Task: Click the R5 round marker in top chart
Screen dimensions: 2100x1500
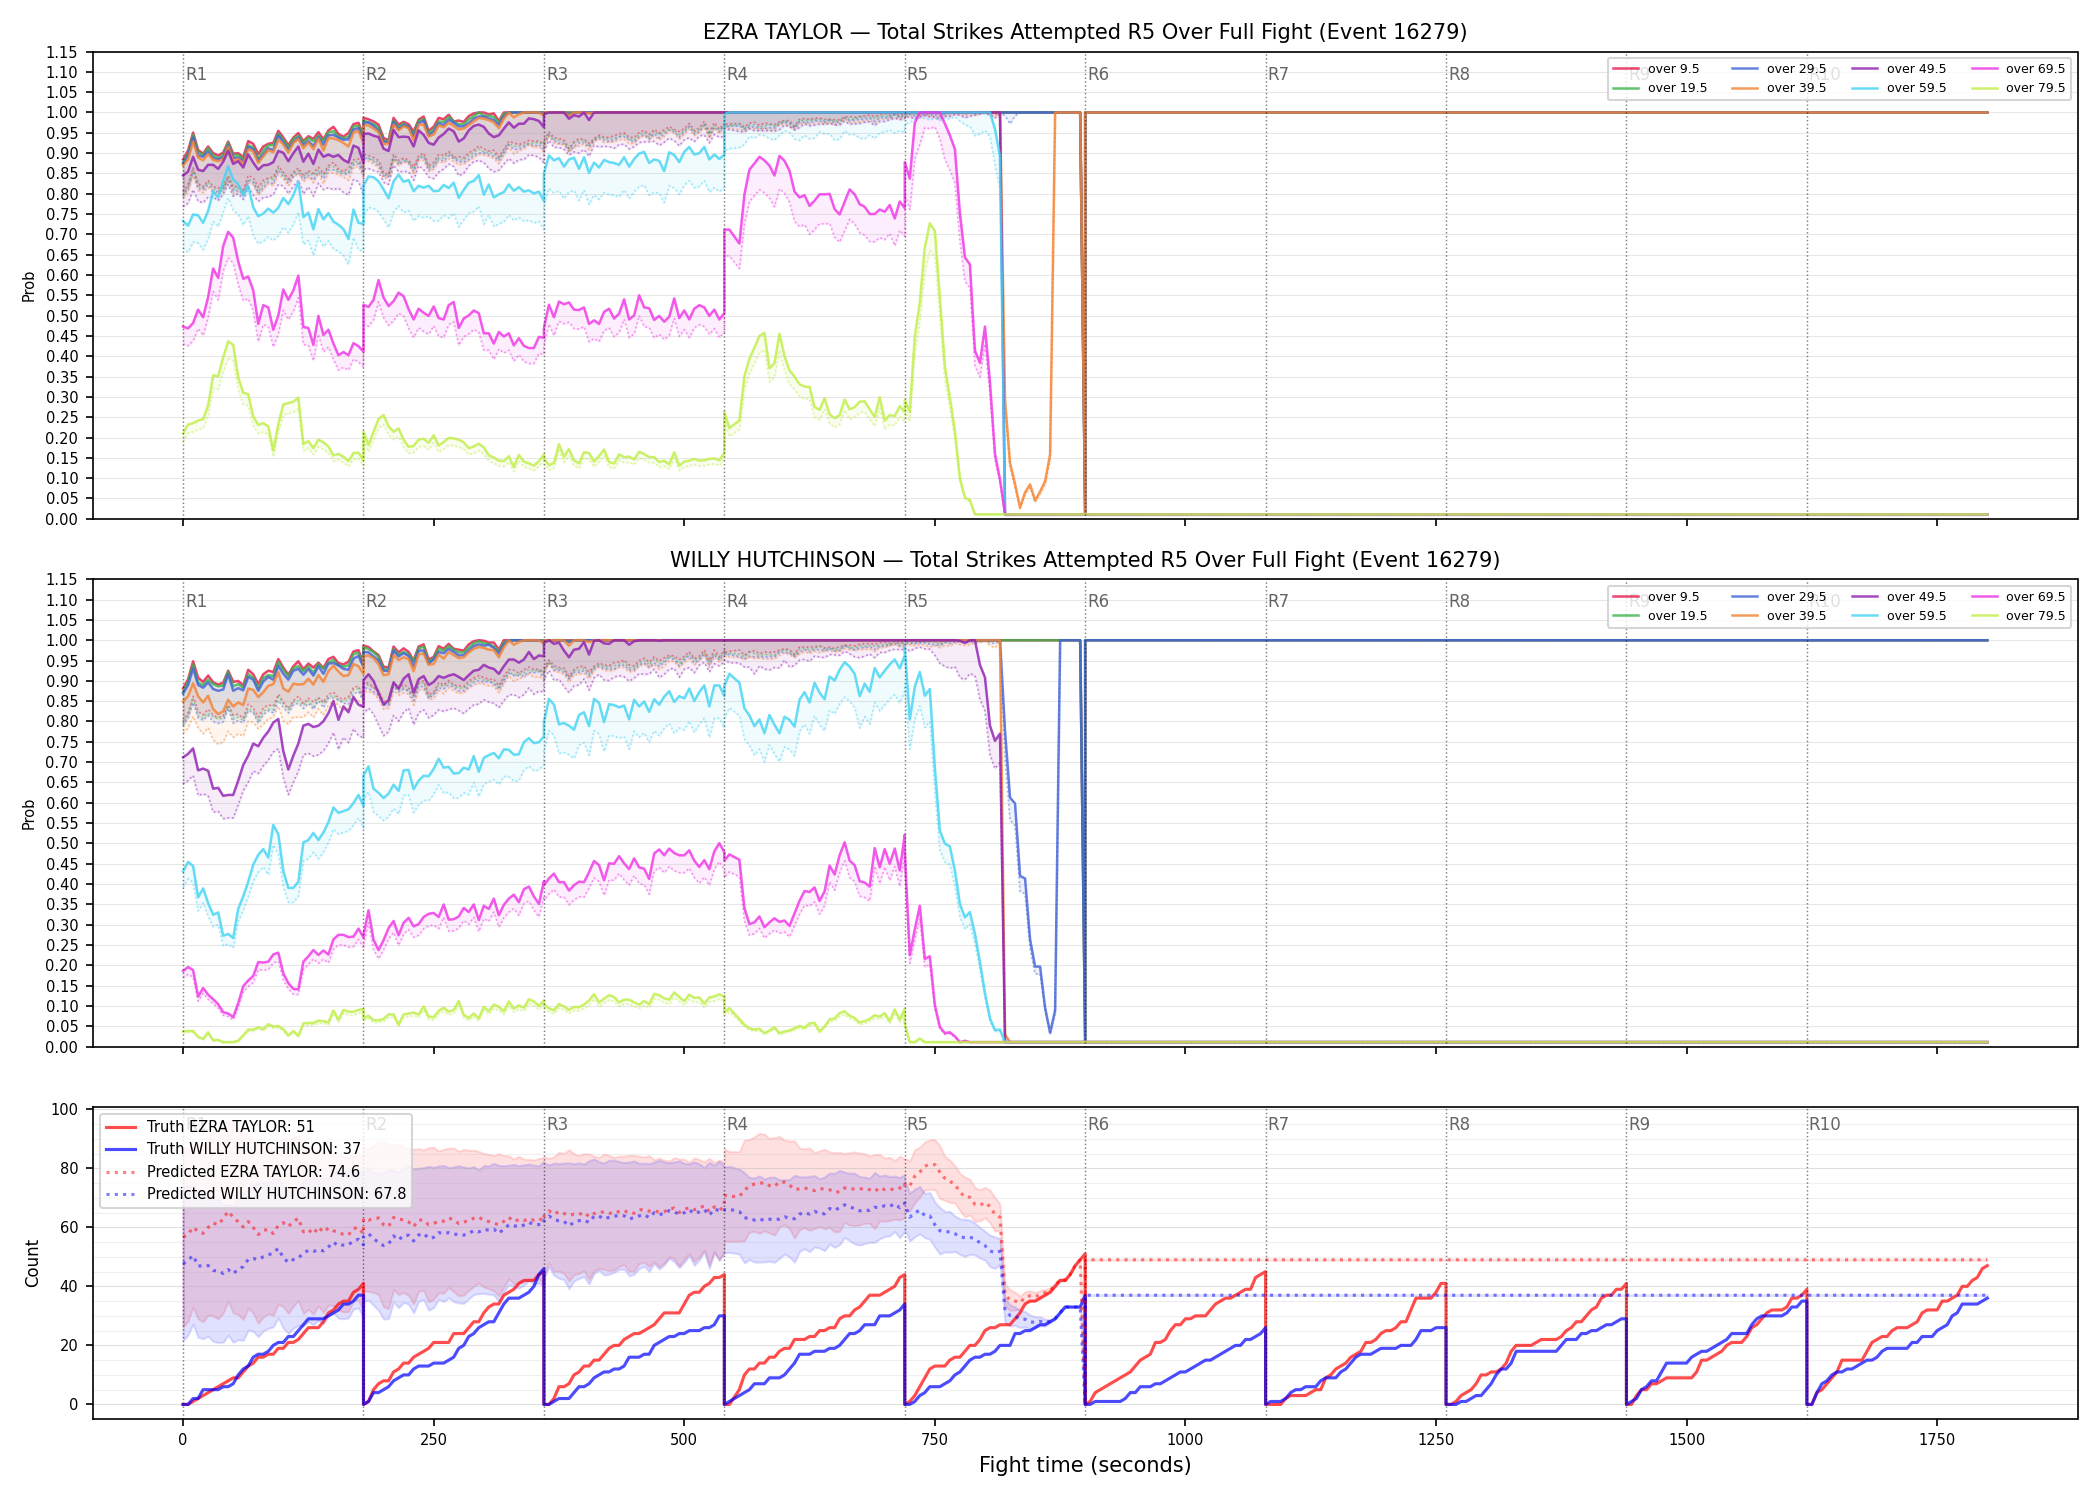Action: 917,74
